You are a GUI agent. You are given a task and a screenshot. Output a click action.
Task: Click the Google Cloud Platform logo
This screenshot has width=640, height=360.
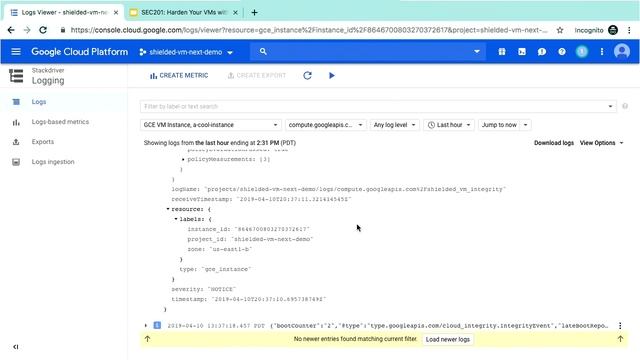click(80, 52)
